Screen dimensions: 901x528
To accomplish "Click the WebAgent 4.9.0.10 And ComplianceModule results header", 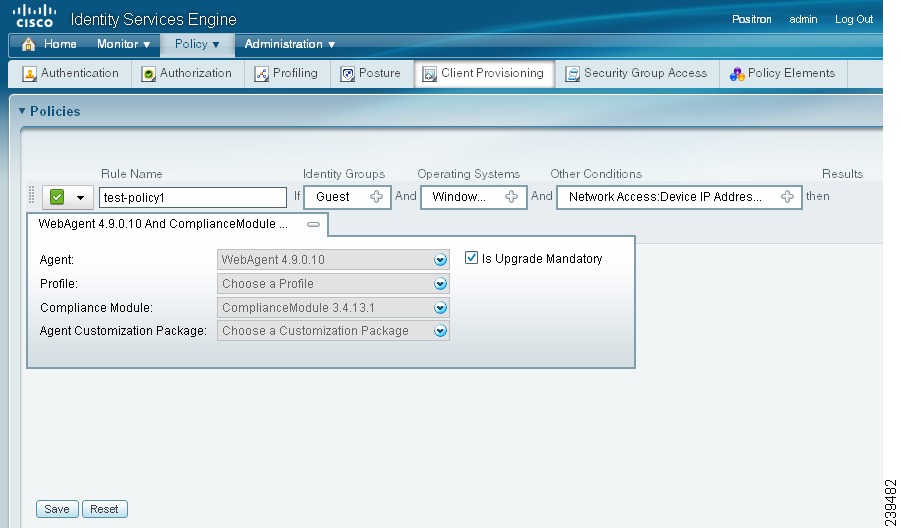I will pyautogui.click(x=177, y=225).
